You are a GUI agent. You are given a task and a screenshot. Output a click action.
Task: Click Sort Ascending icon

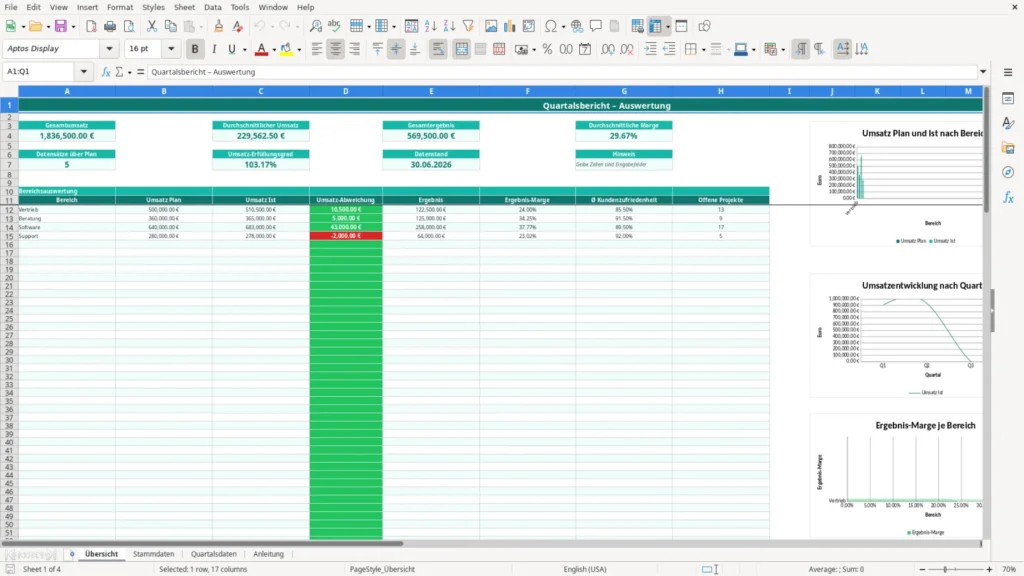click(x=430, y=26)
